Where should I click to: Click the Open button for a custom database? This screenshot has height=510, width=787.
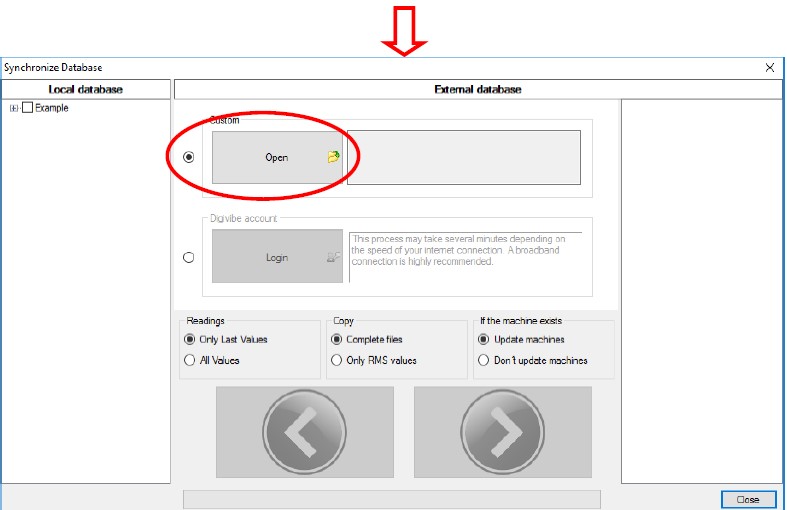(x=277, y=158)
